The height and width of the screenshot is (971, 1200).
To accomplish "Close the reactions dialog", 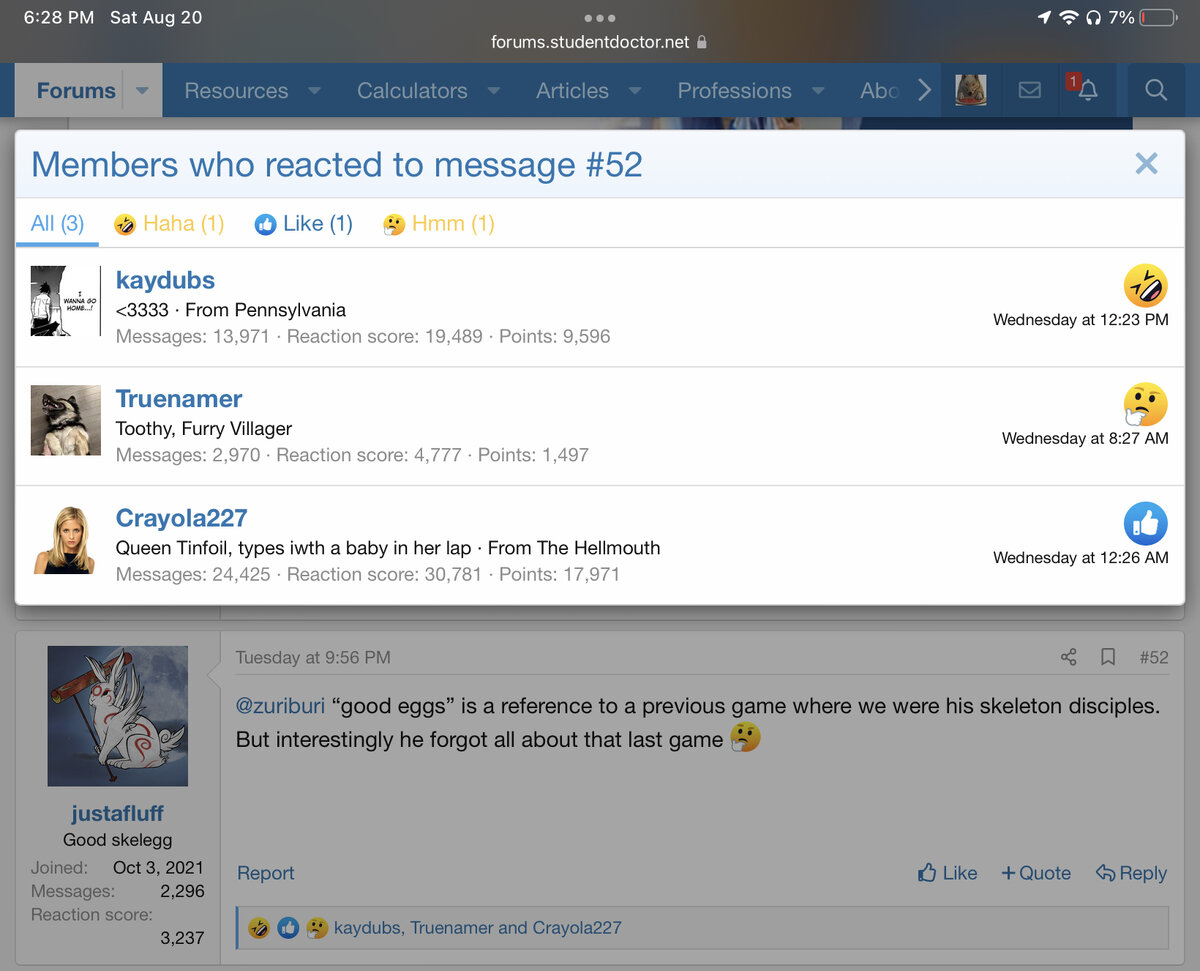I will click(x=1146, y=164).
